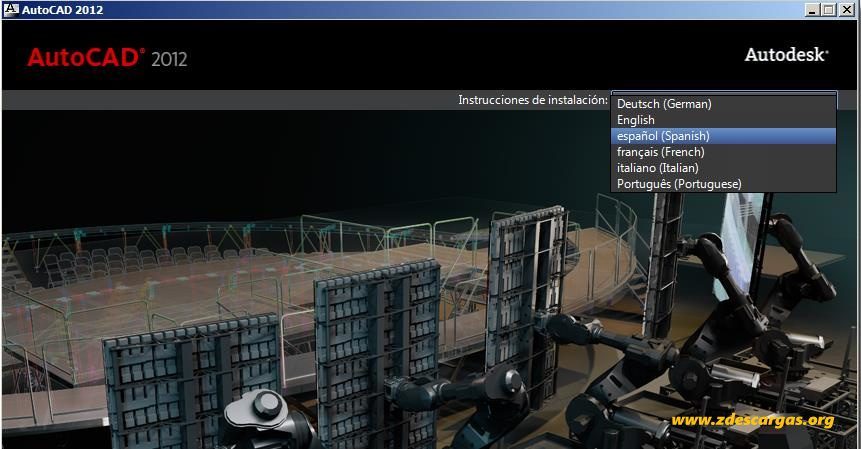Select Deutsch (German) from language list
This screenshot has height=449, width=861.
point(724,104)
